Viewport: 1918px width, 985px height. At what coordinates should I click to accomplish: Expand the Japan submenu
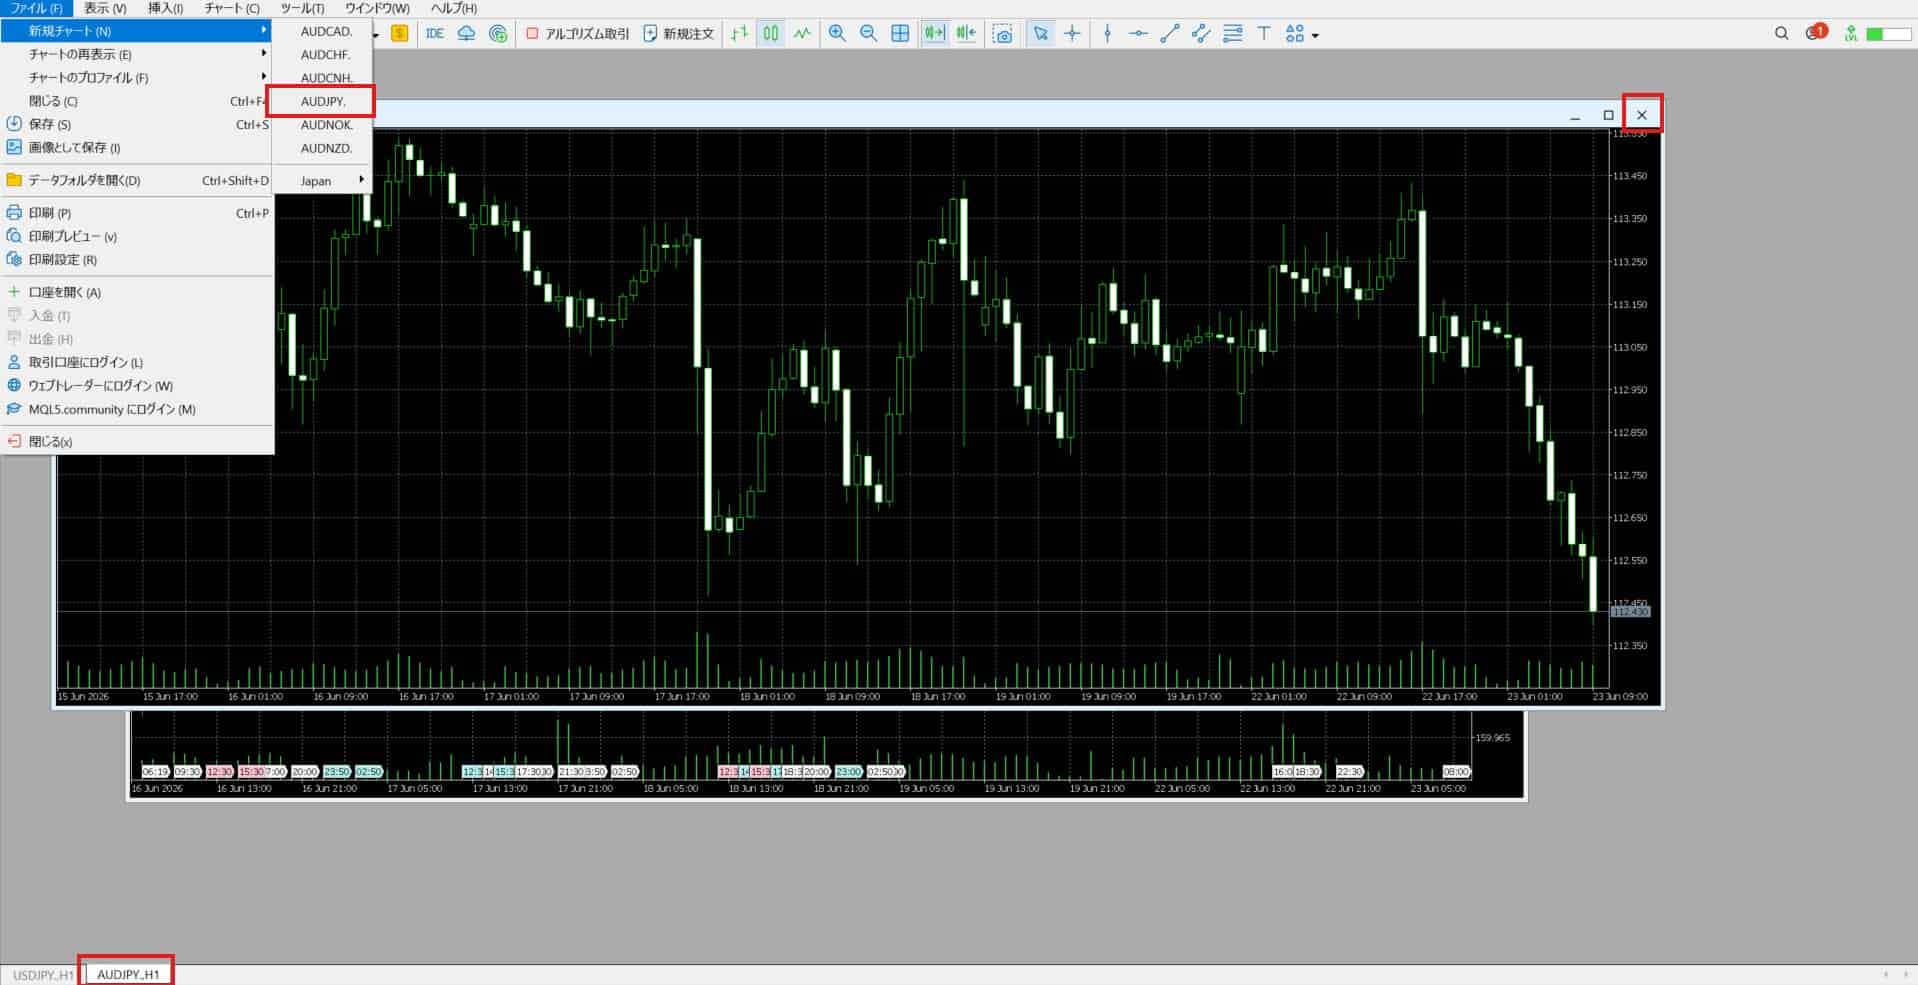point(322,181)
